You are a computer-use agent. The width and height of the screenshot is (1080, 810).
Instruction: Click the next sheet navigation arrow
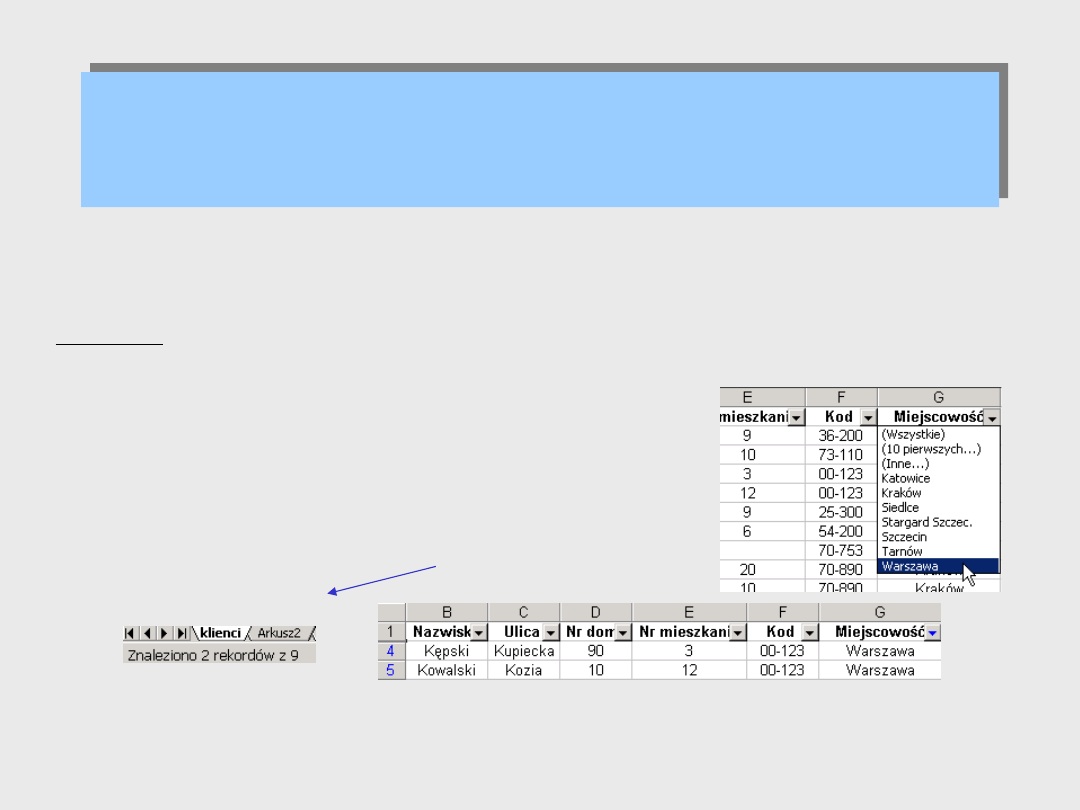164,633
